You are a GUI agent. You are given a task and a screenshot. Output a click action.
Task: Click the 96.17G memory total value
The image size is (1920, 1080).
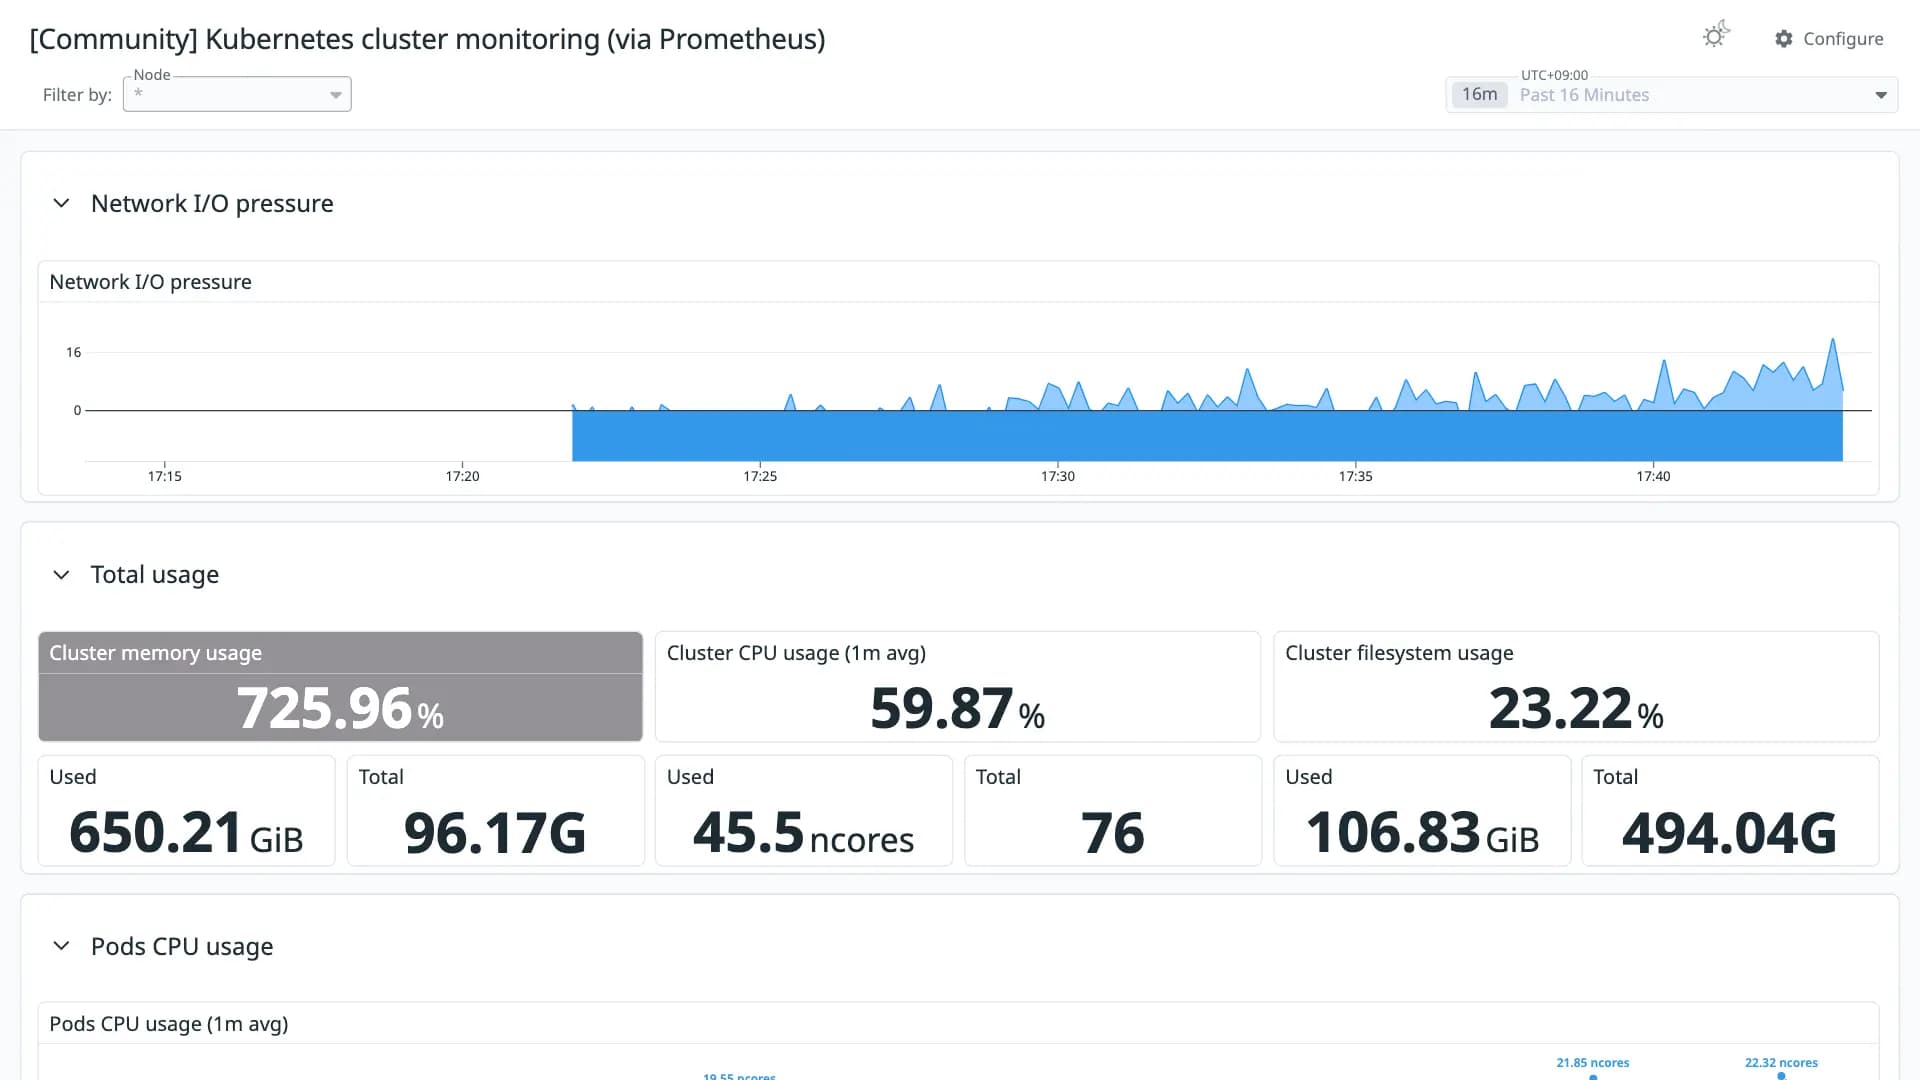(495, 832)
